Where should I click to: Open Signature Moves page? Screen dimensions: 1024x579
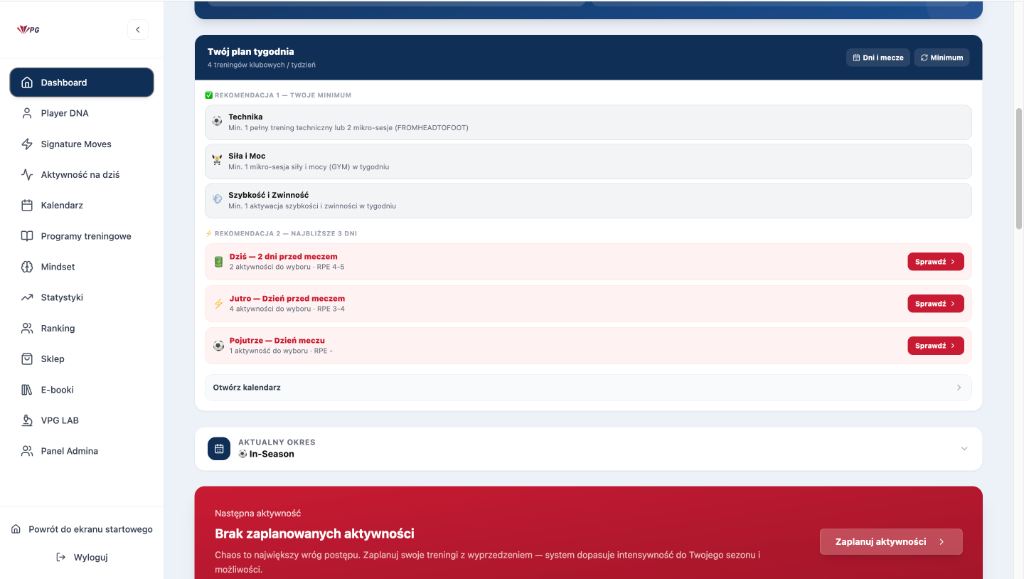point(82,144)
